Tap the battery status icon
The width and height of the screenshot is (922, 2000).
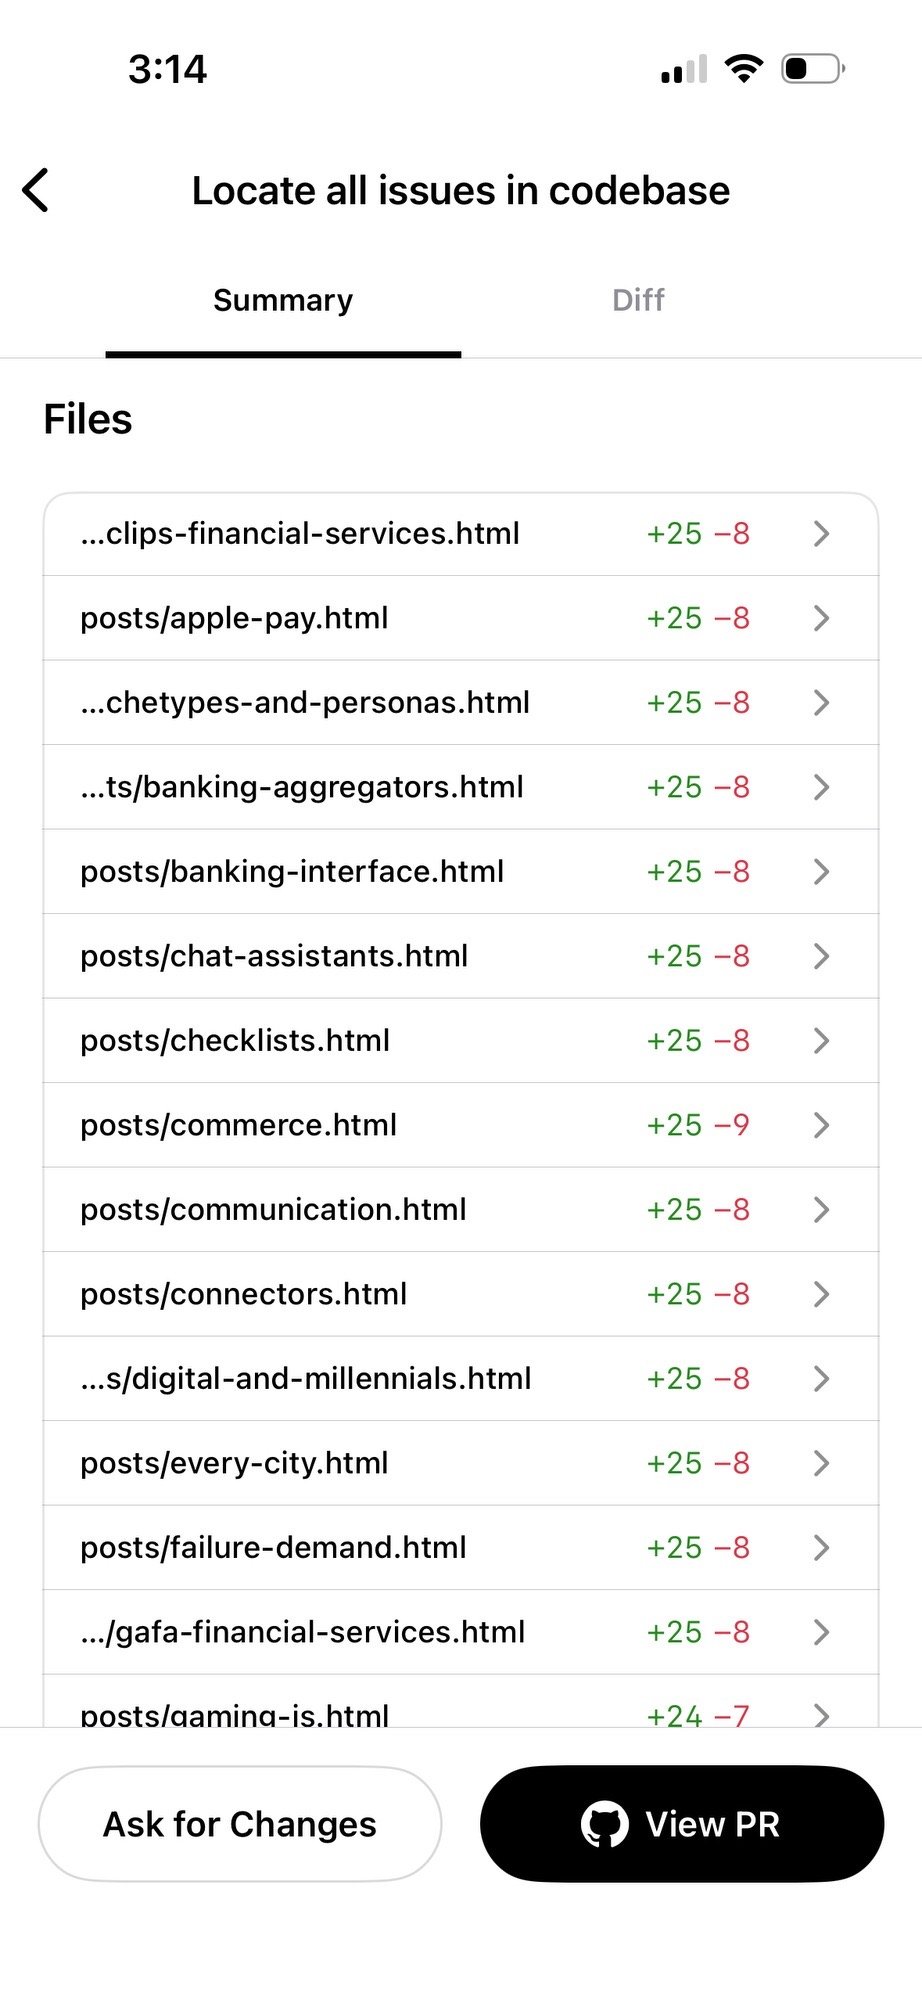813,69
